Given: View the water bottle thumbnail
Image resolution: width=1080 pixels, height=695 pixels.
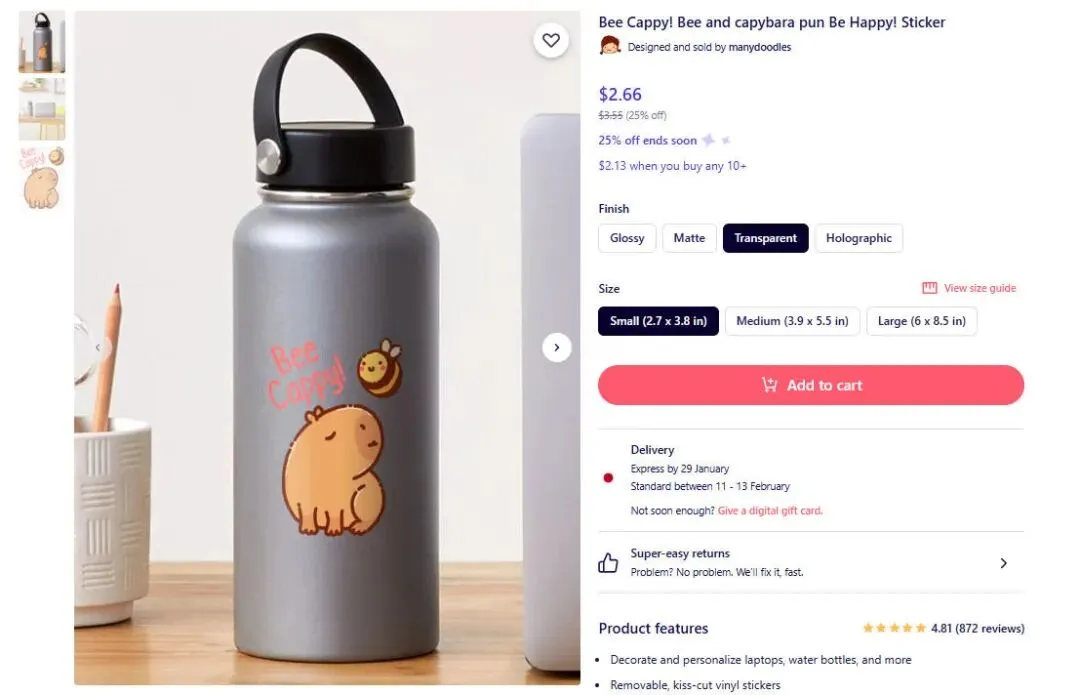Looking at the screenshot, I should (x=42, y=42).
